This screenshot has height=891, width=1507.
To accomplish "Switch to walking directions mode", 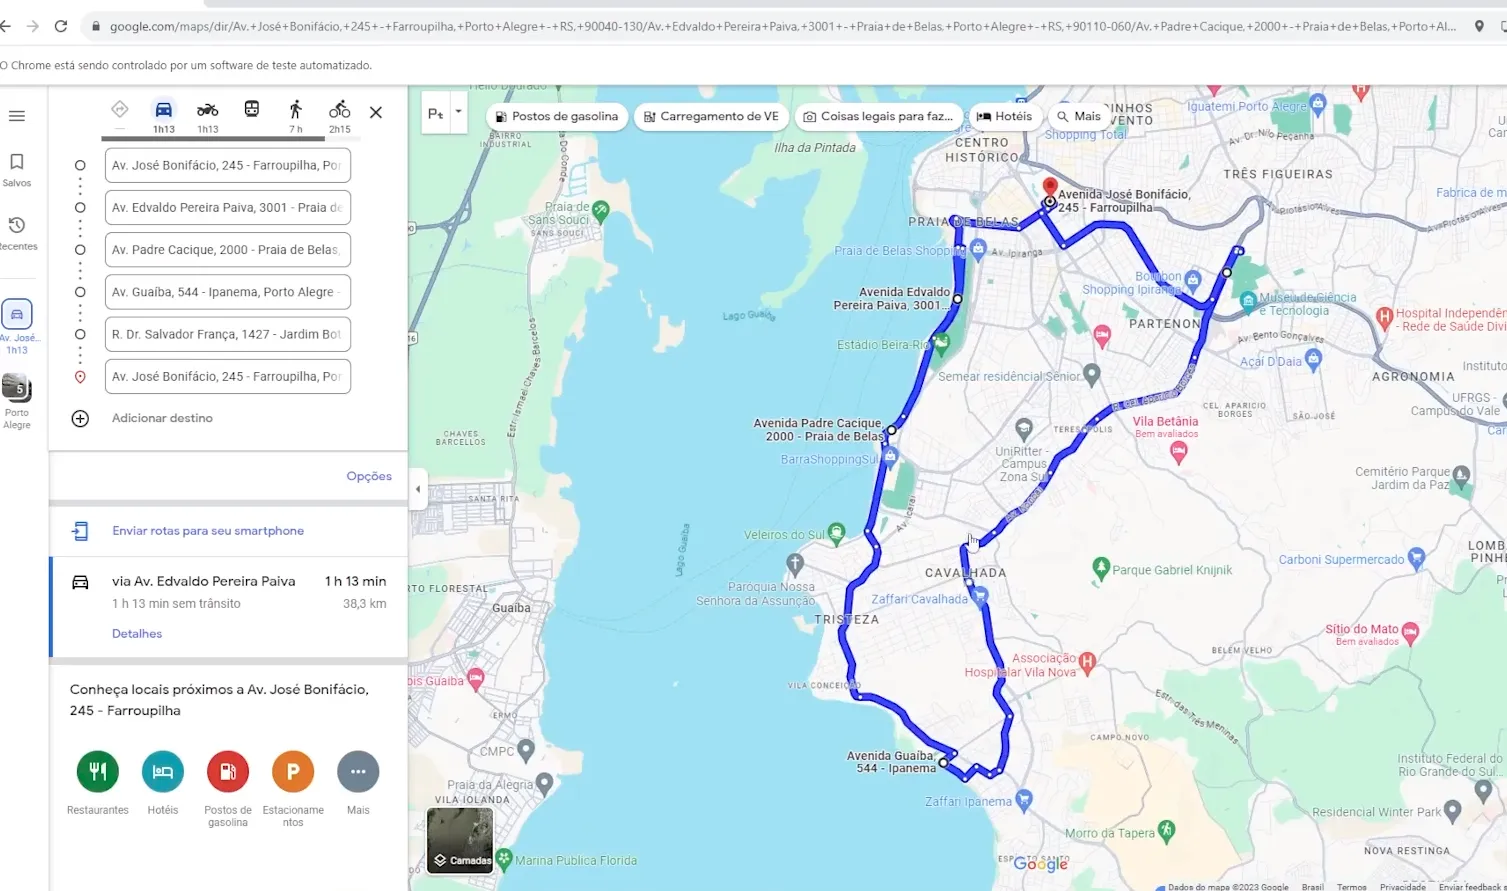I will [296, 110].
